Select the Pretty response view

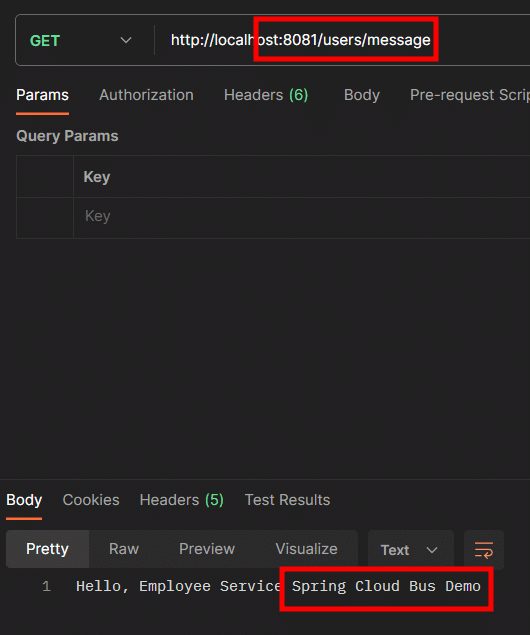click(x=47, y=549)
